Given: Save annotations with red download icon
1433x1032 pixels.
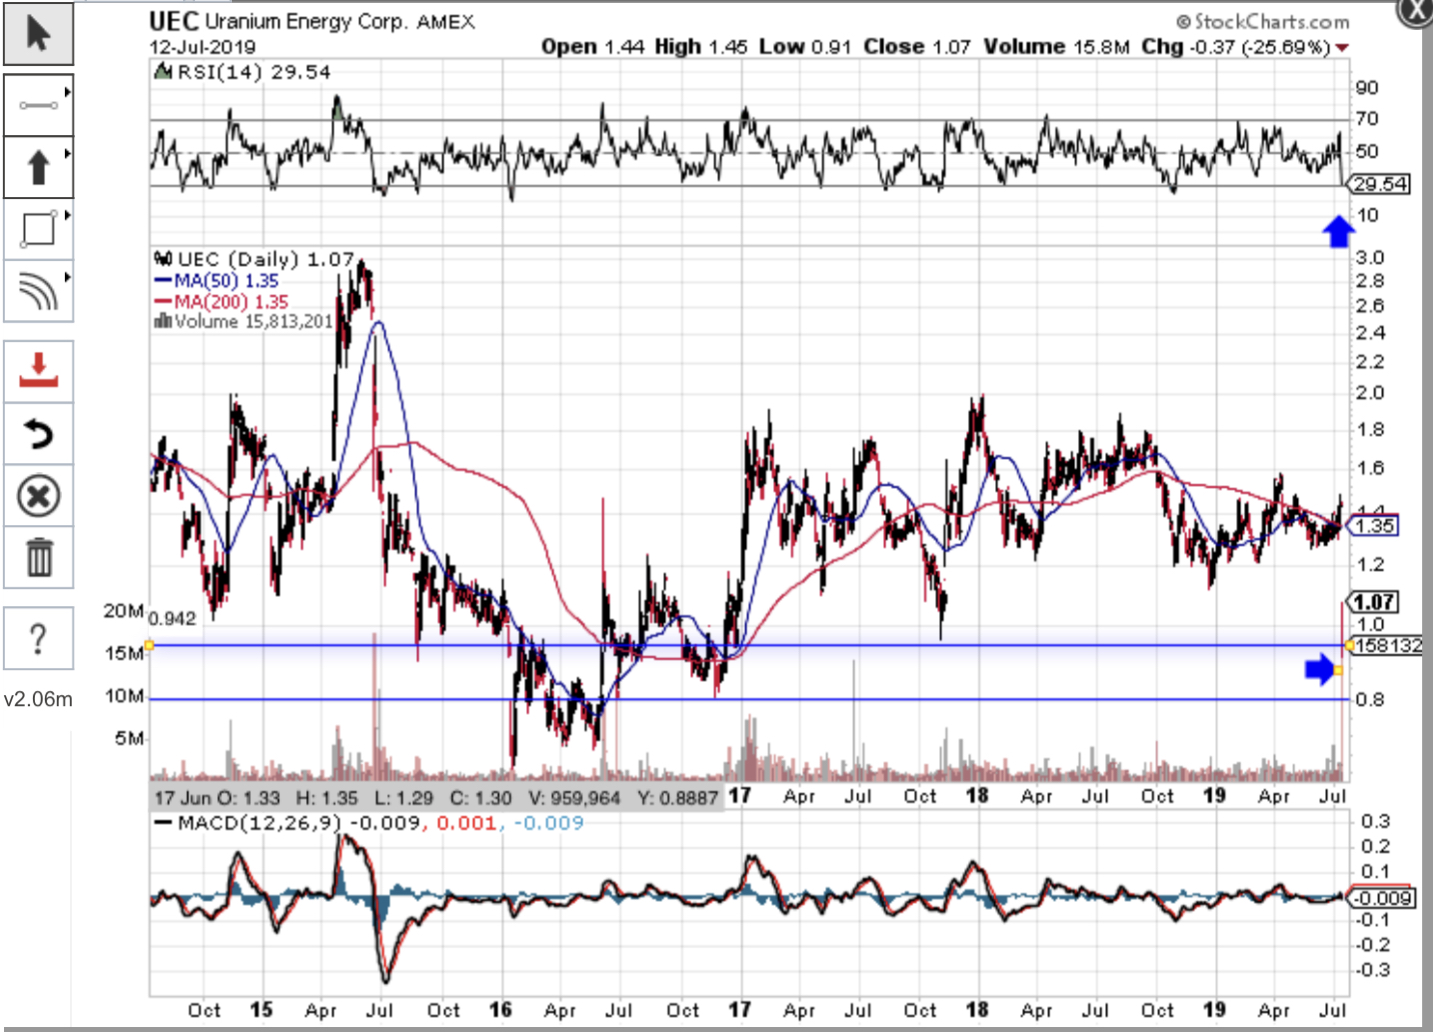Looking at the screenshot, I should pos(38,371).
